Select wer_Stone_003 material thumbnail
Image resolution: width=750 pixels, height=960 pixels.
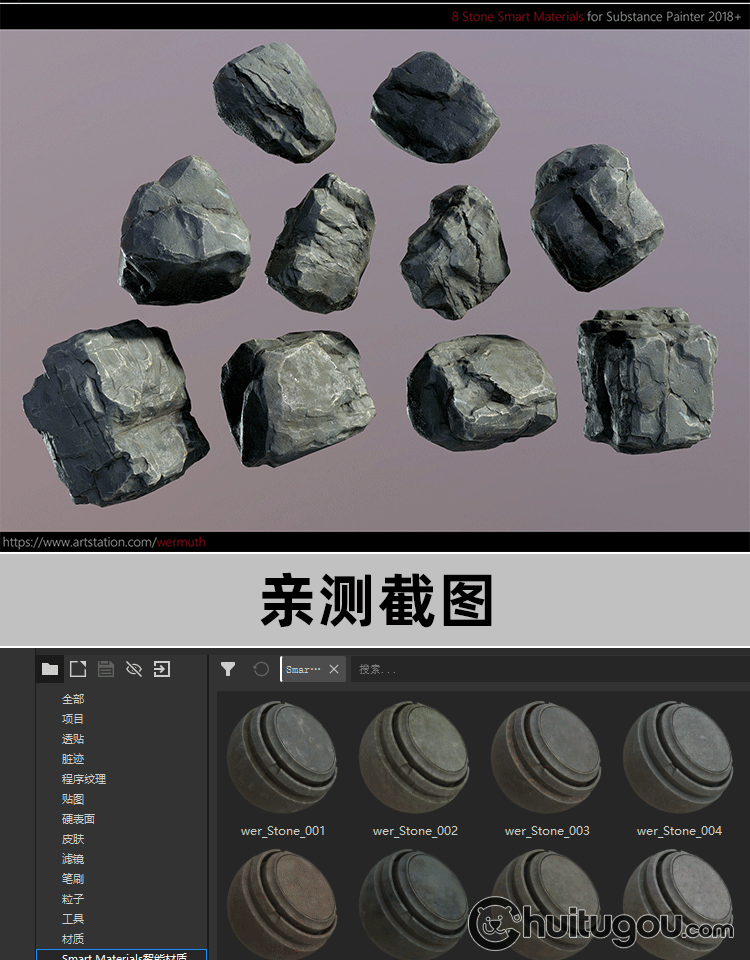(x=546, y=757)
